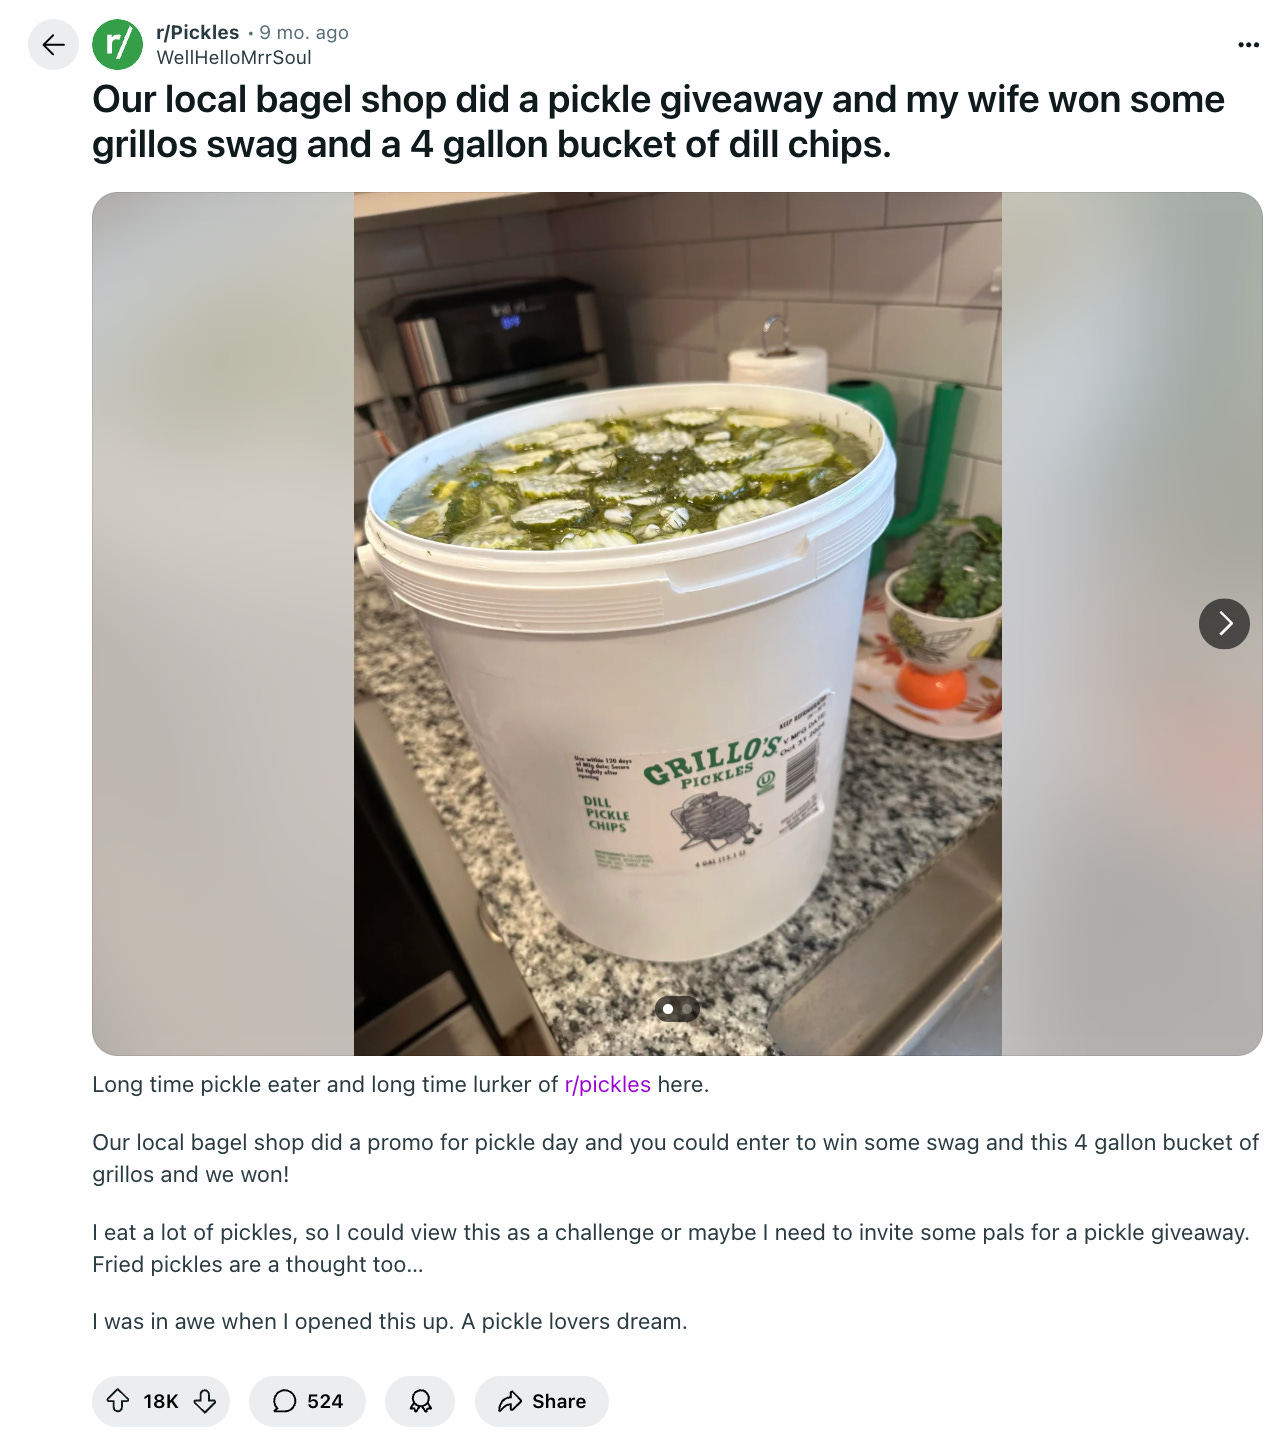Downvote the post with the down arrow
The height and width of the screenshot is (1444, 1282).
coord(205,1401)
